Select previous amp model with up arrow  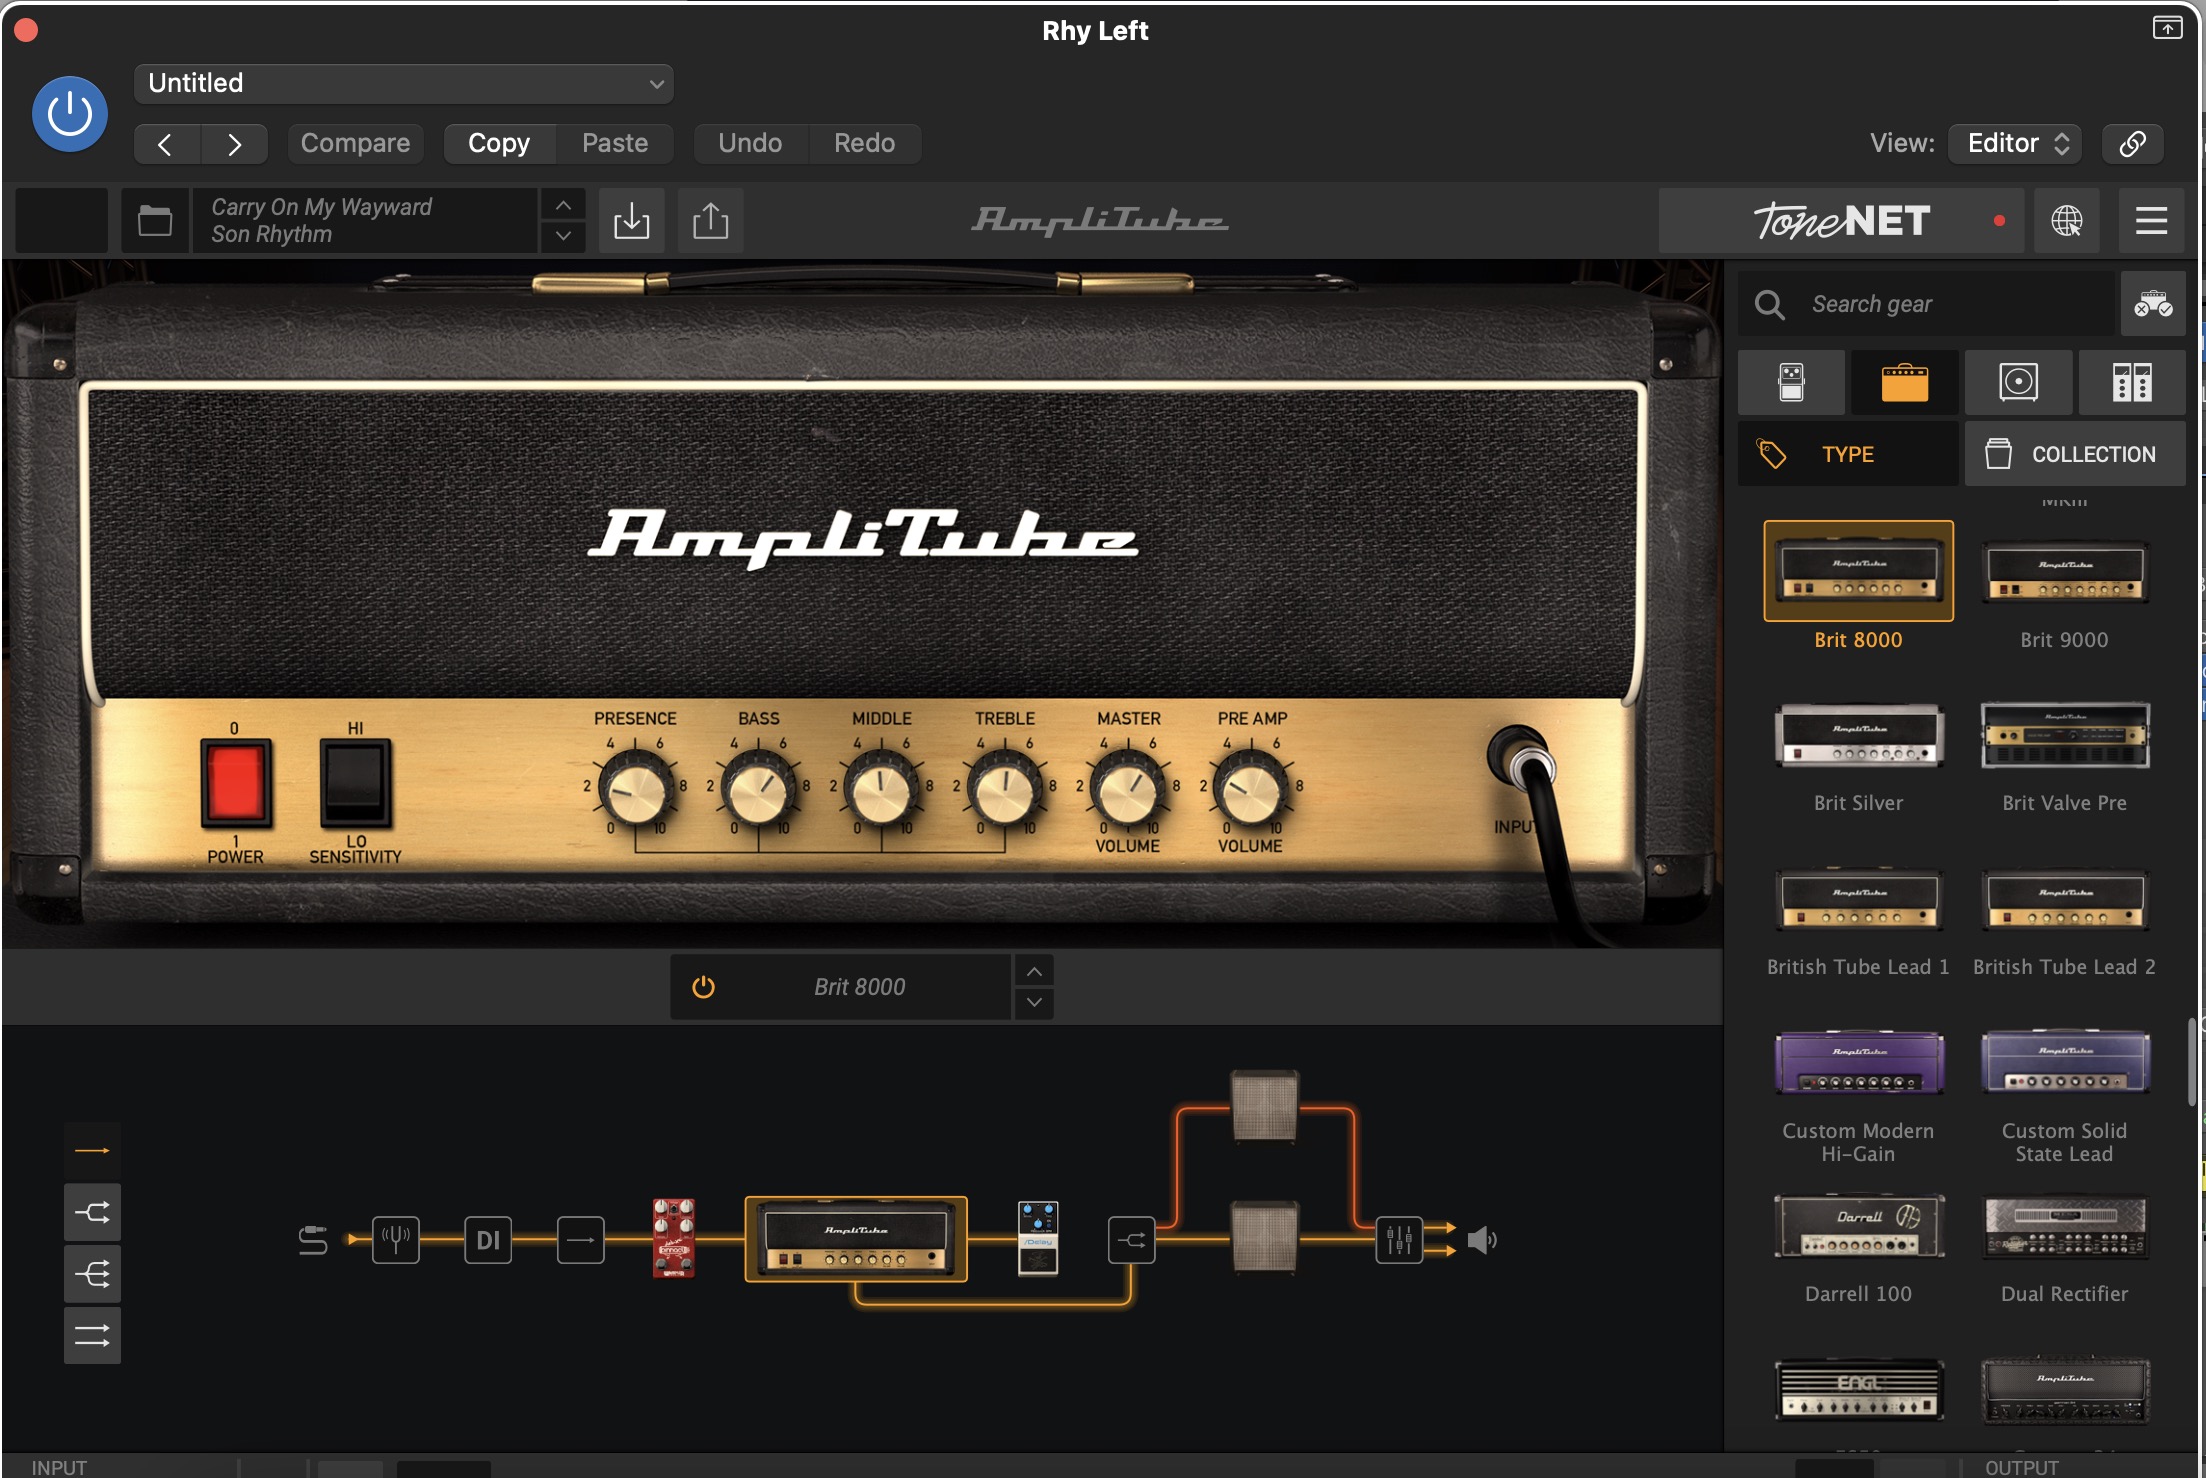[x=1034, y=972]
